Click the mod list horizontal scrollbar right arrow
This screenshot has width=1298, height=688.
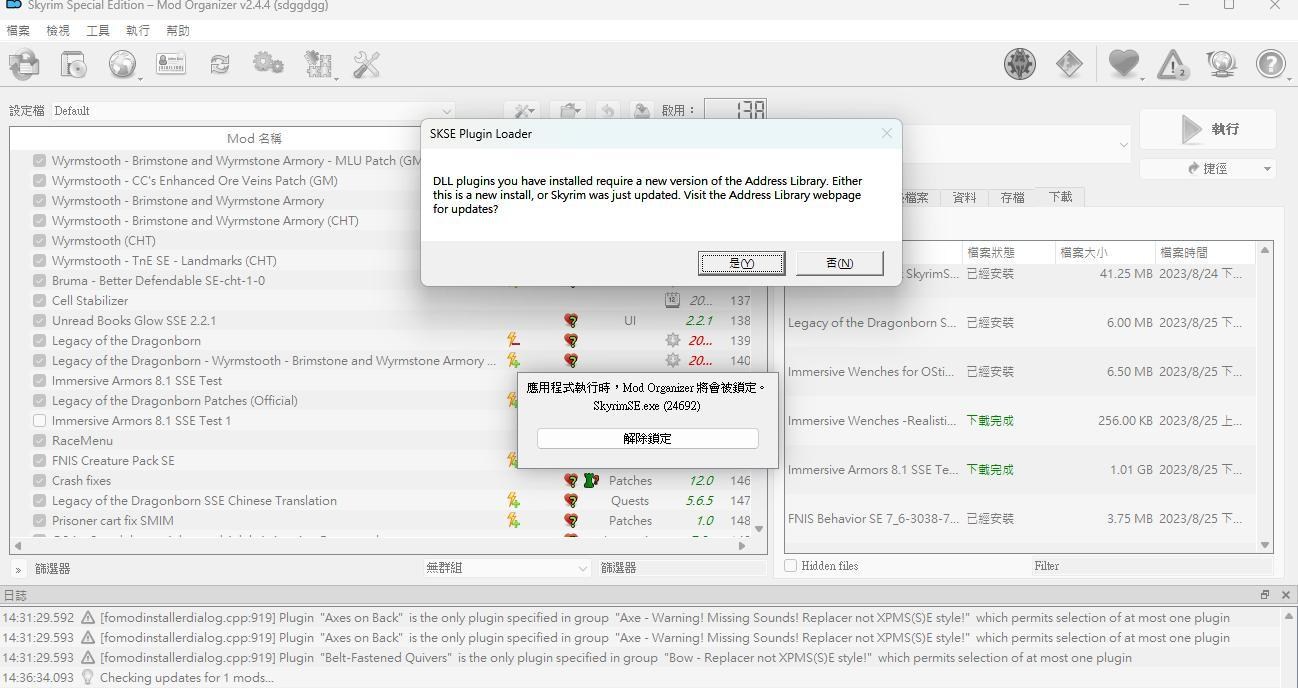[742, 546]
